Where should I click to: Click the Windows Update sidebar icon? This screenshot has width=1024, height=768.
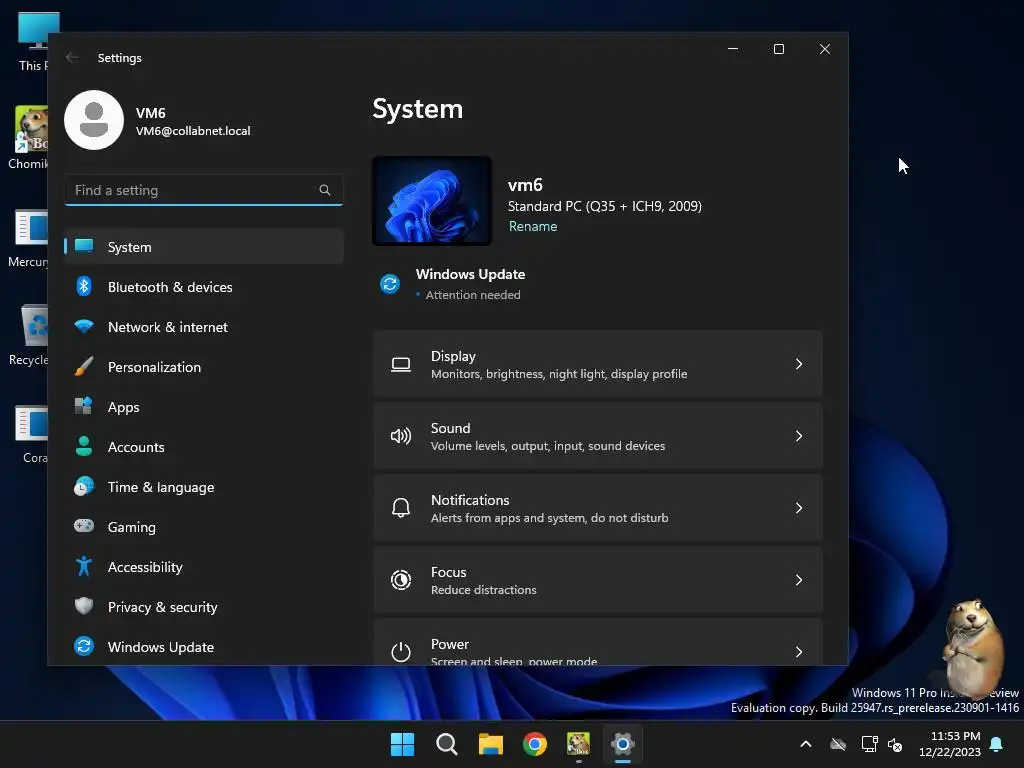(84, 646)
